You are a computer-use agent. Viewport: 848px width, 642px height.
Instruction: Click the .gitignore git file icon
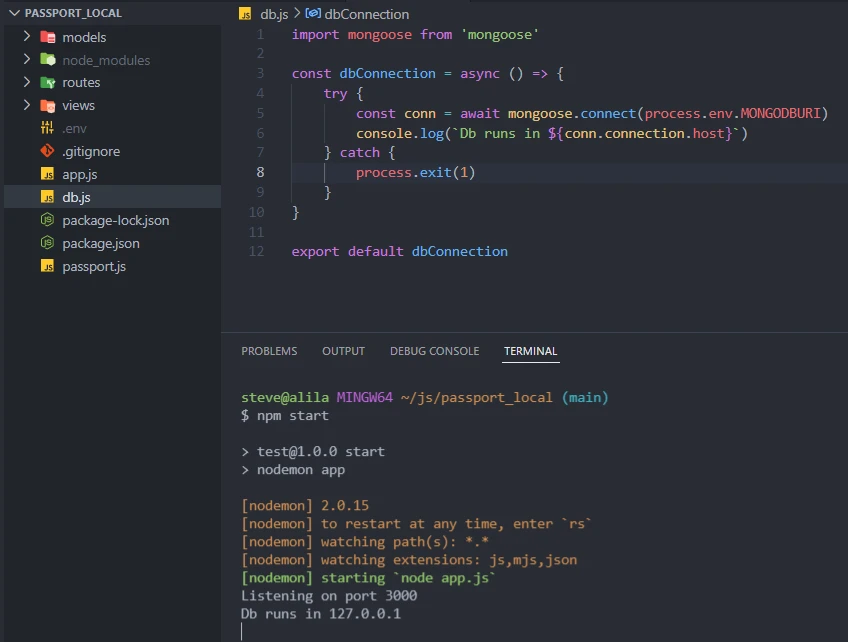point(47,151)
